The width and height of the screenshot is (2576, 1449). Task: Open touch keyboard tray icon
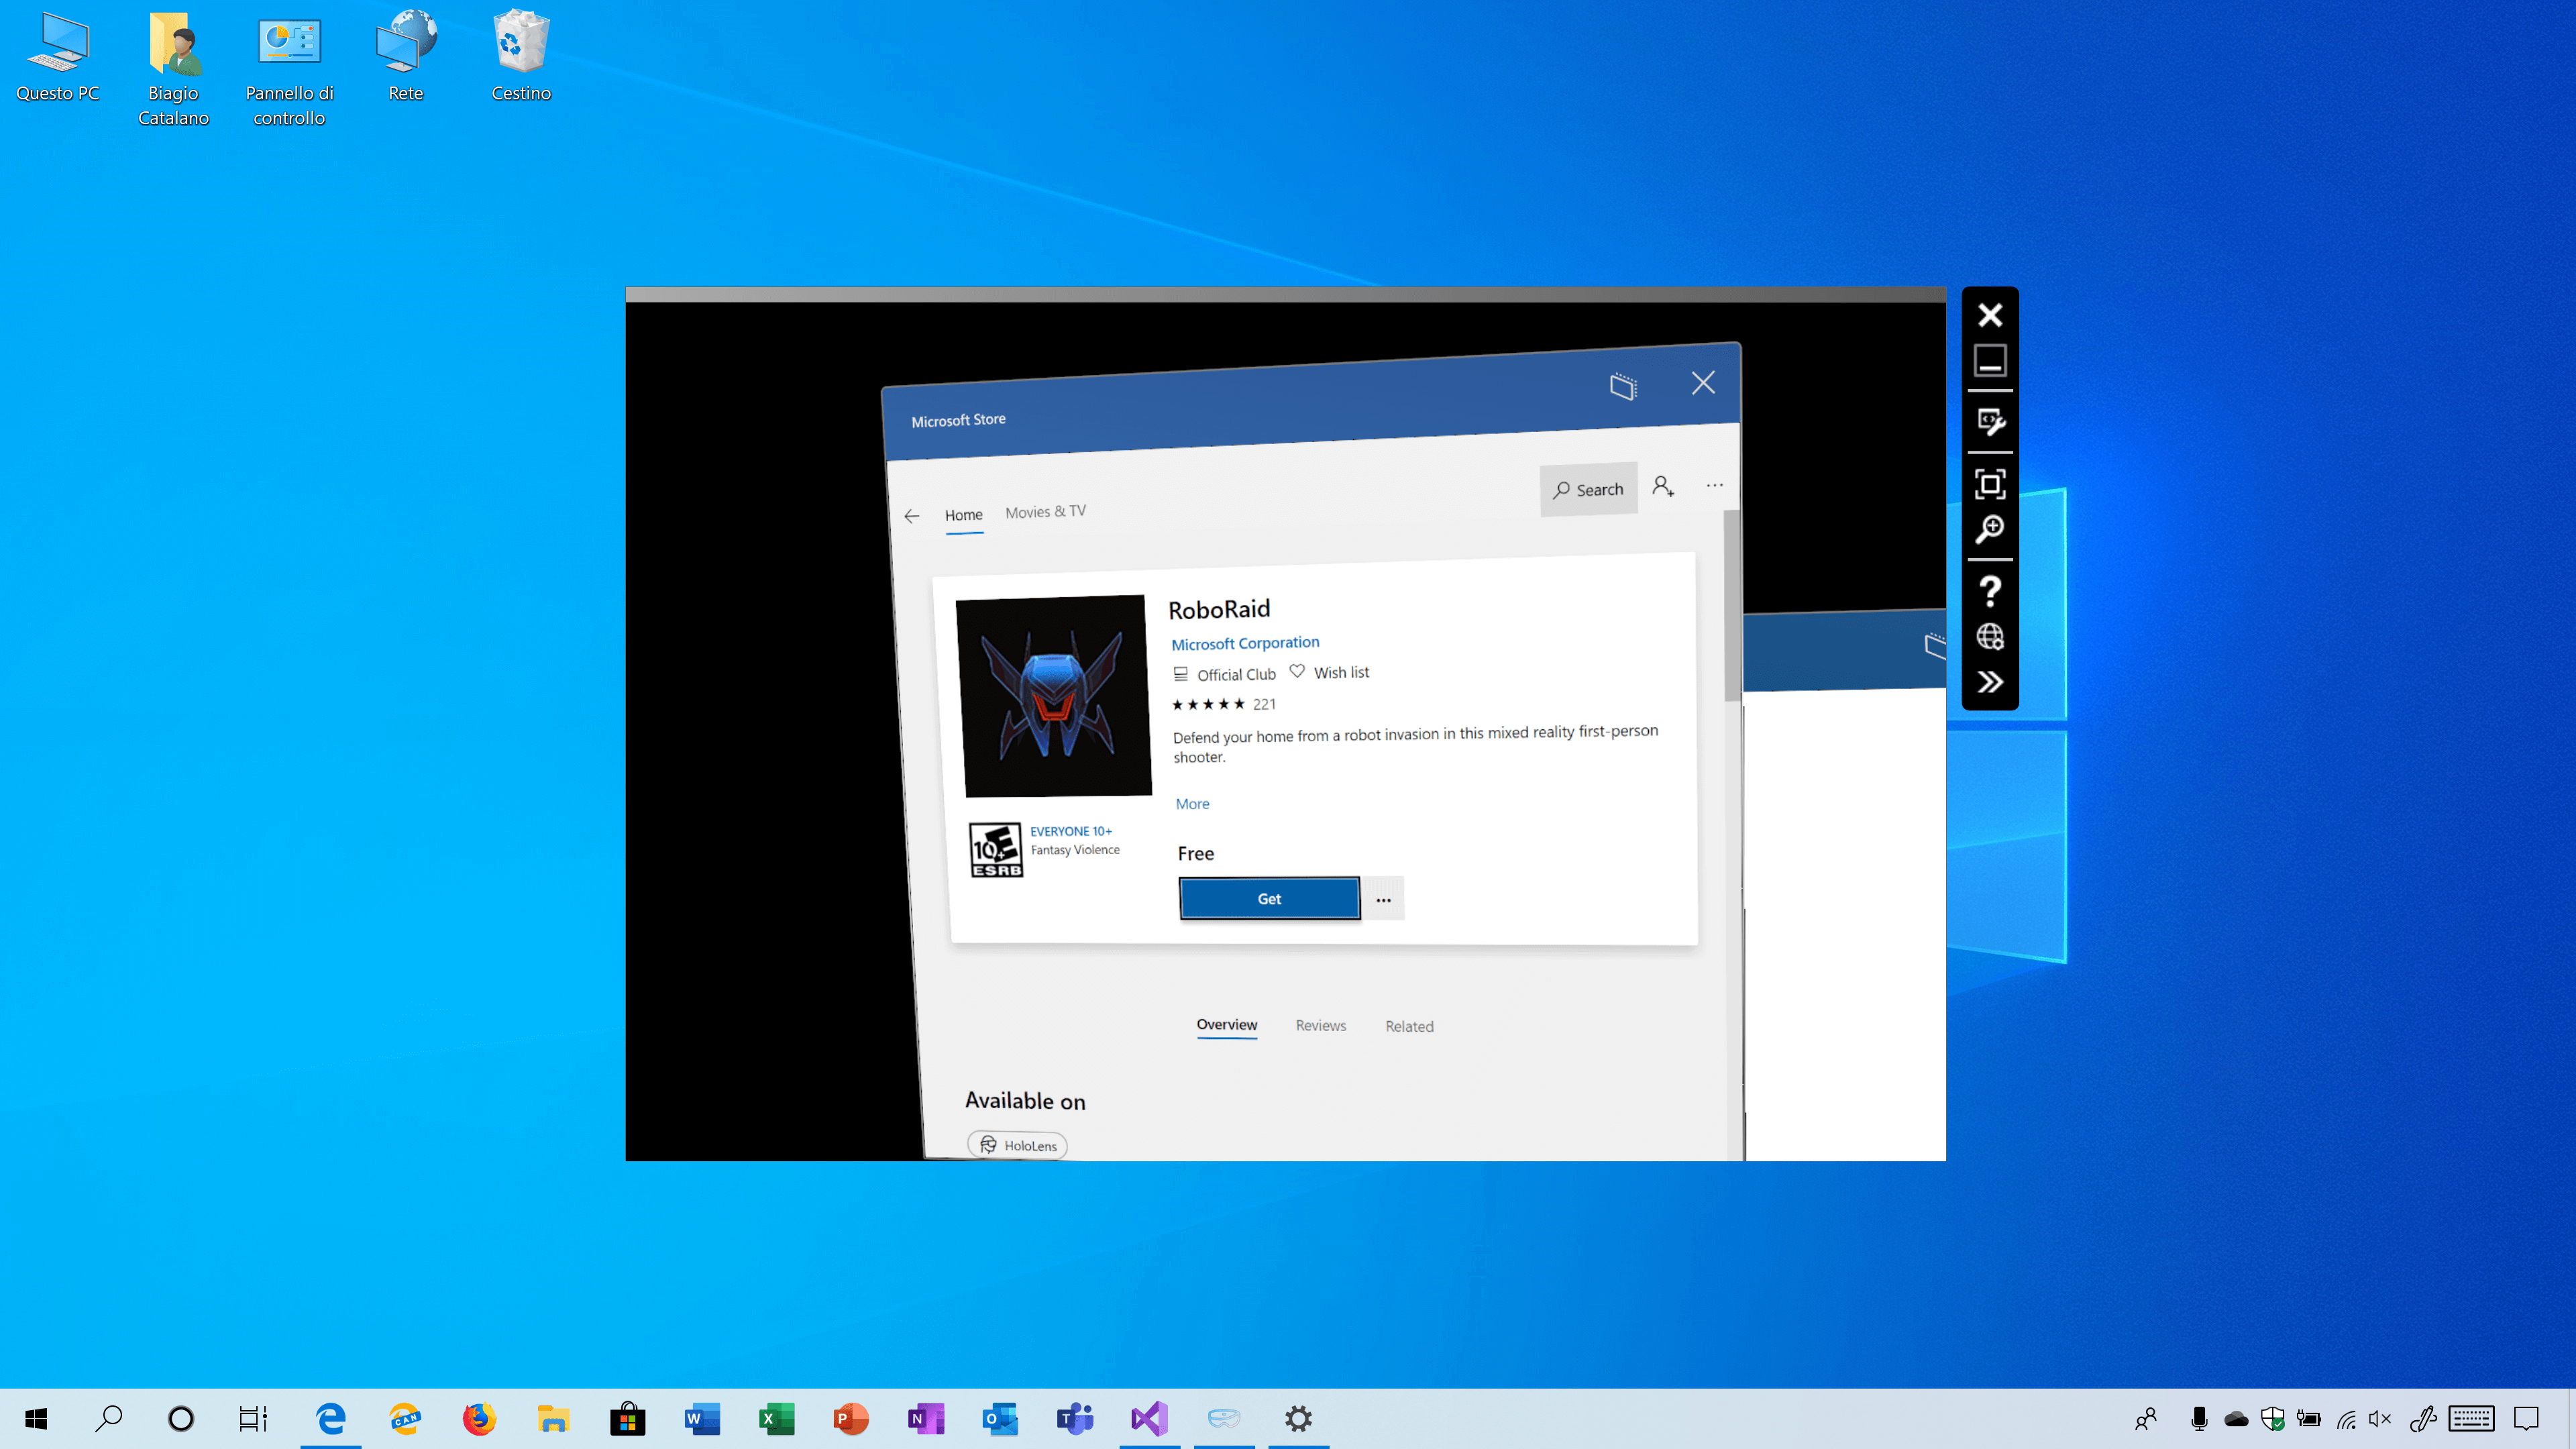(2471, 1418)
